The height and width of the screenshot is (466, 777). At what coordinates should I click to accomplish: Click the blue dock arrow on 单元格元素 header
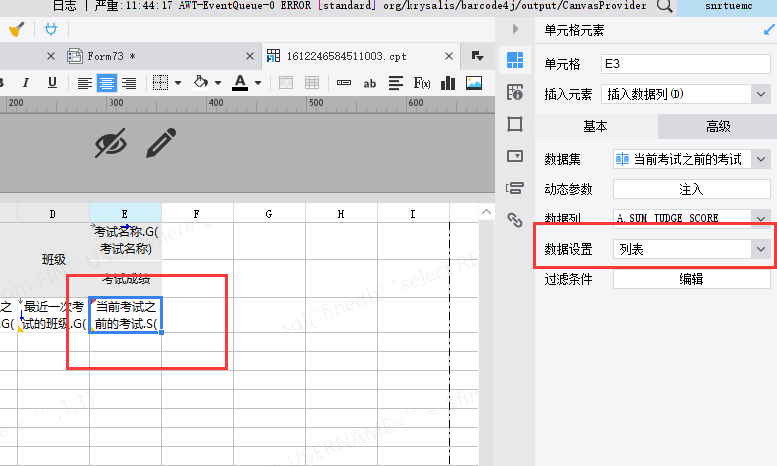(x=769, y=30)
